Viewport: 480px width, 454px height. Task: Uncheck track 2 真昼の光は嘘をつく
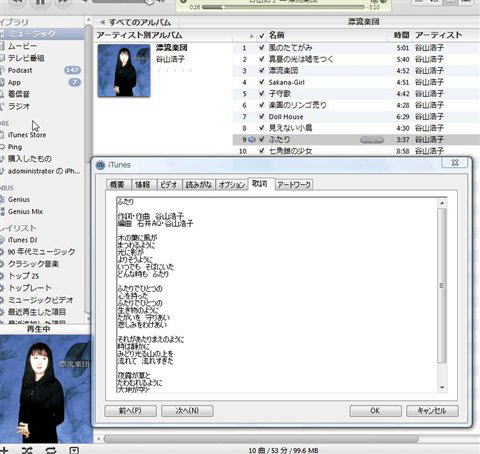(x=262, y=59)
